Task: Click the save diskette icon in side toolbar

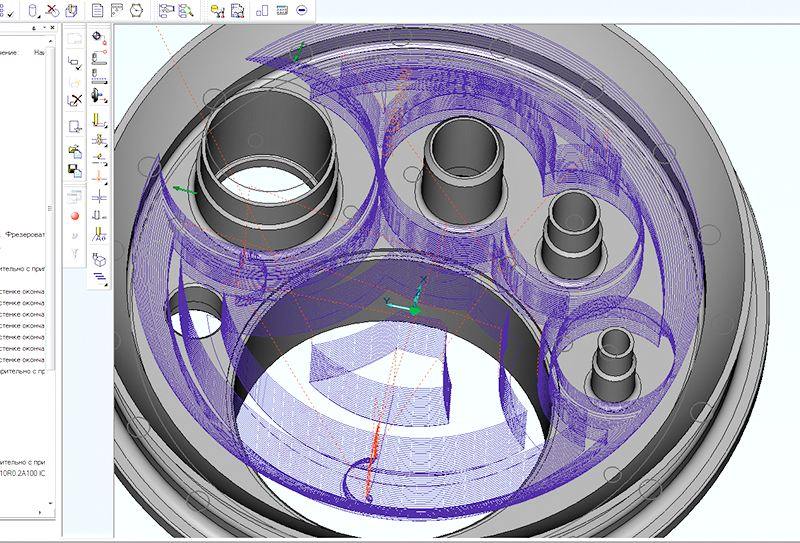Action: (75, 169)
